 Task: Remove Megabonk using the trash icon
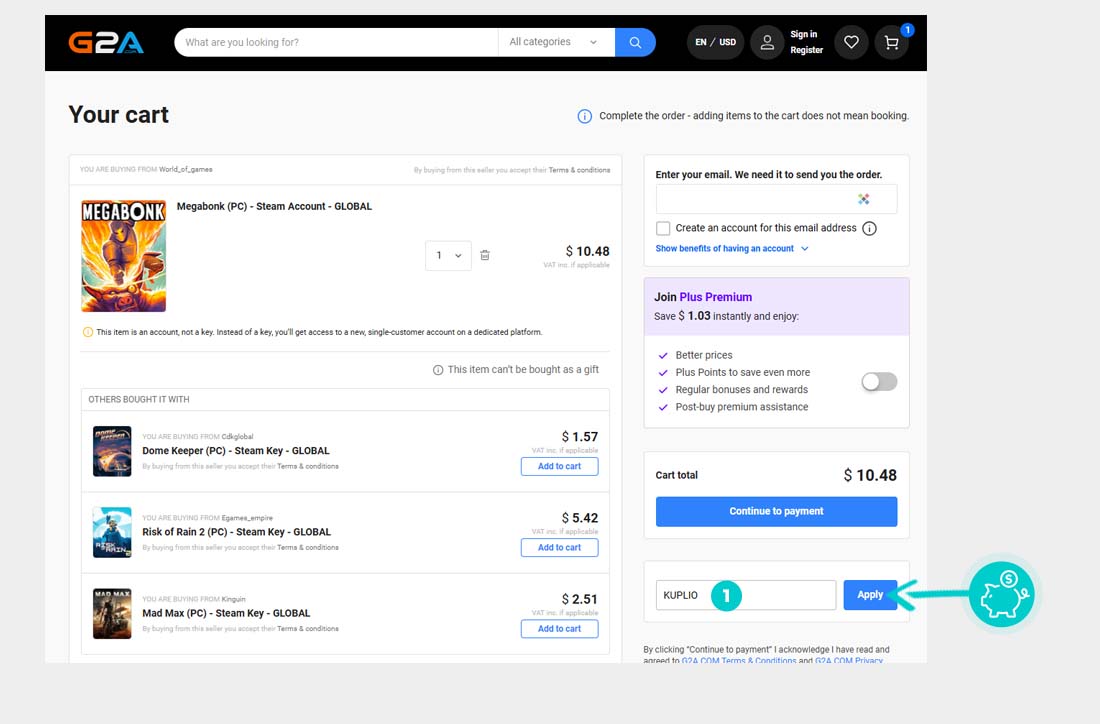tap(485, 255)
